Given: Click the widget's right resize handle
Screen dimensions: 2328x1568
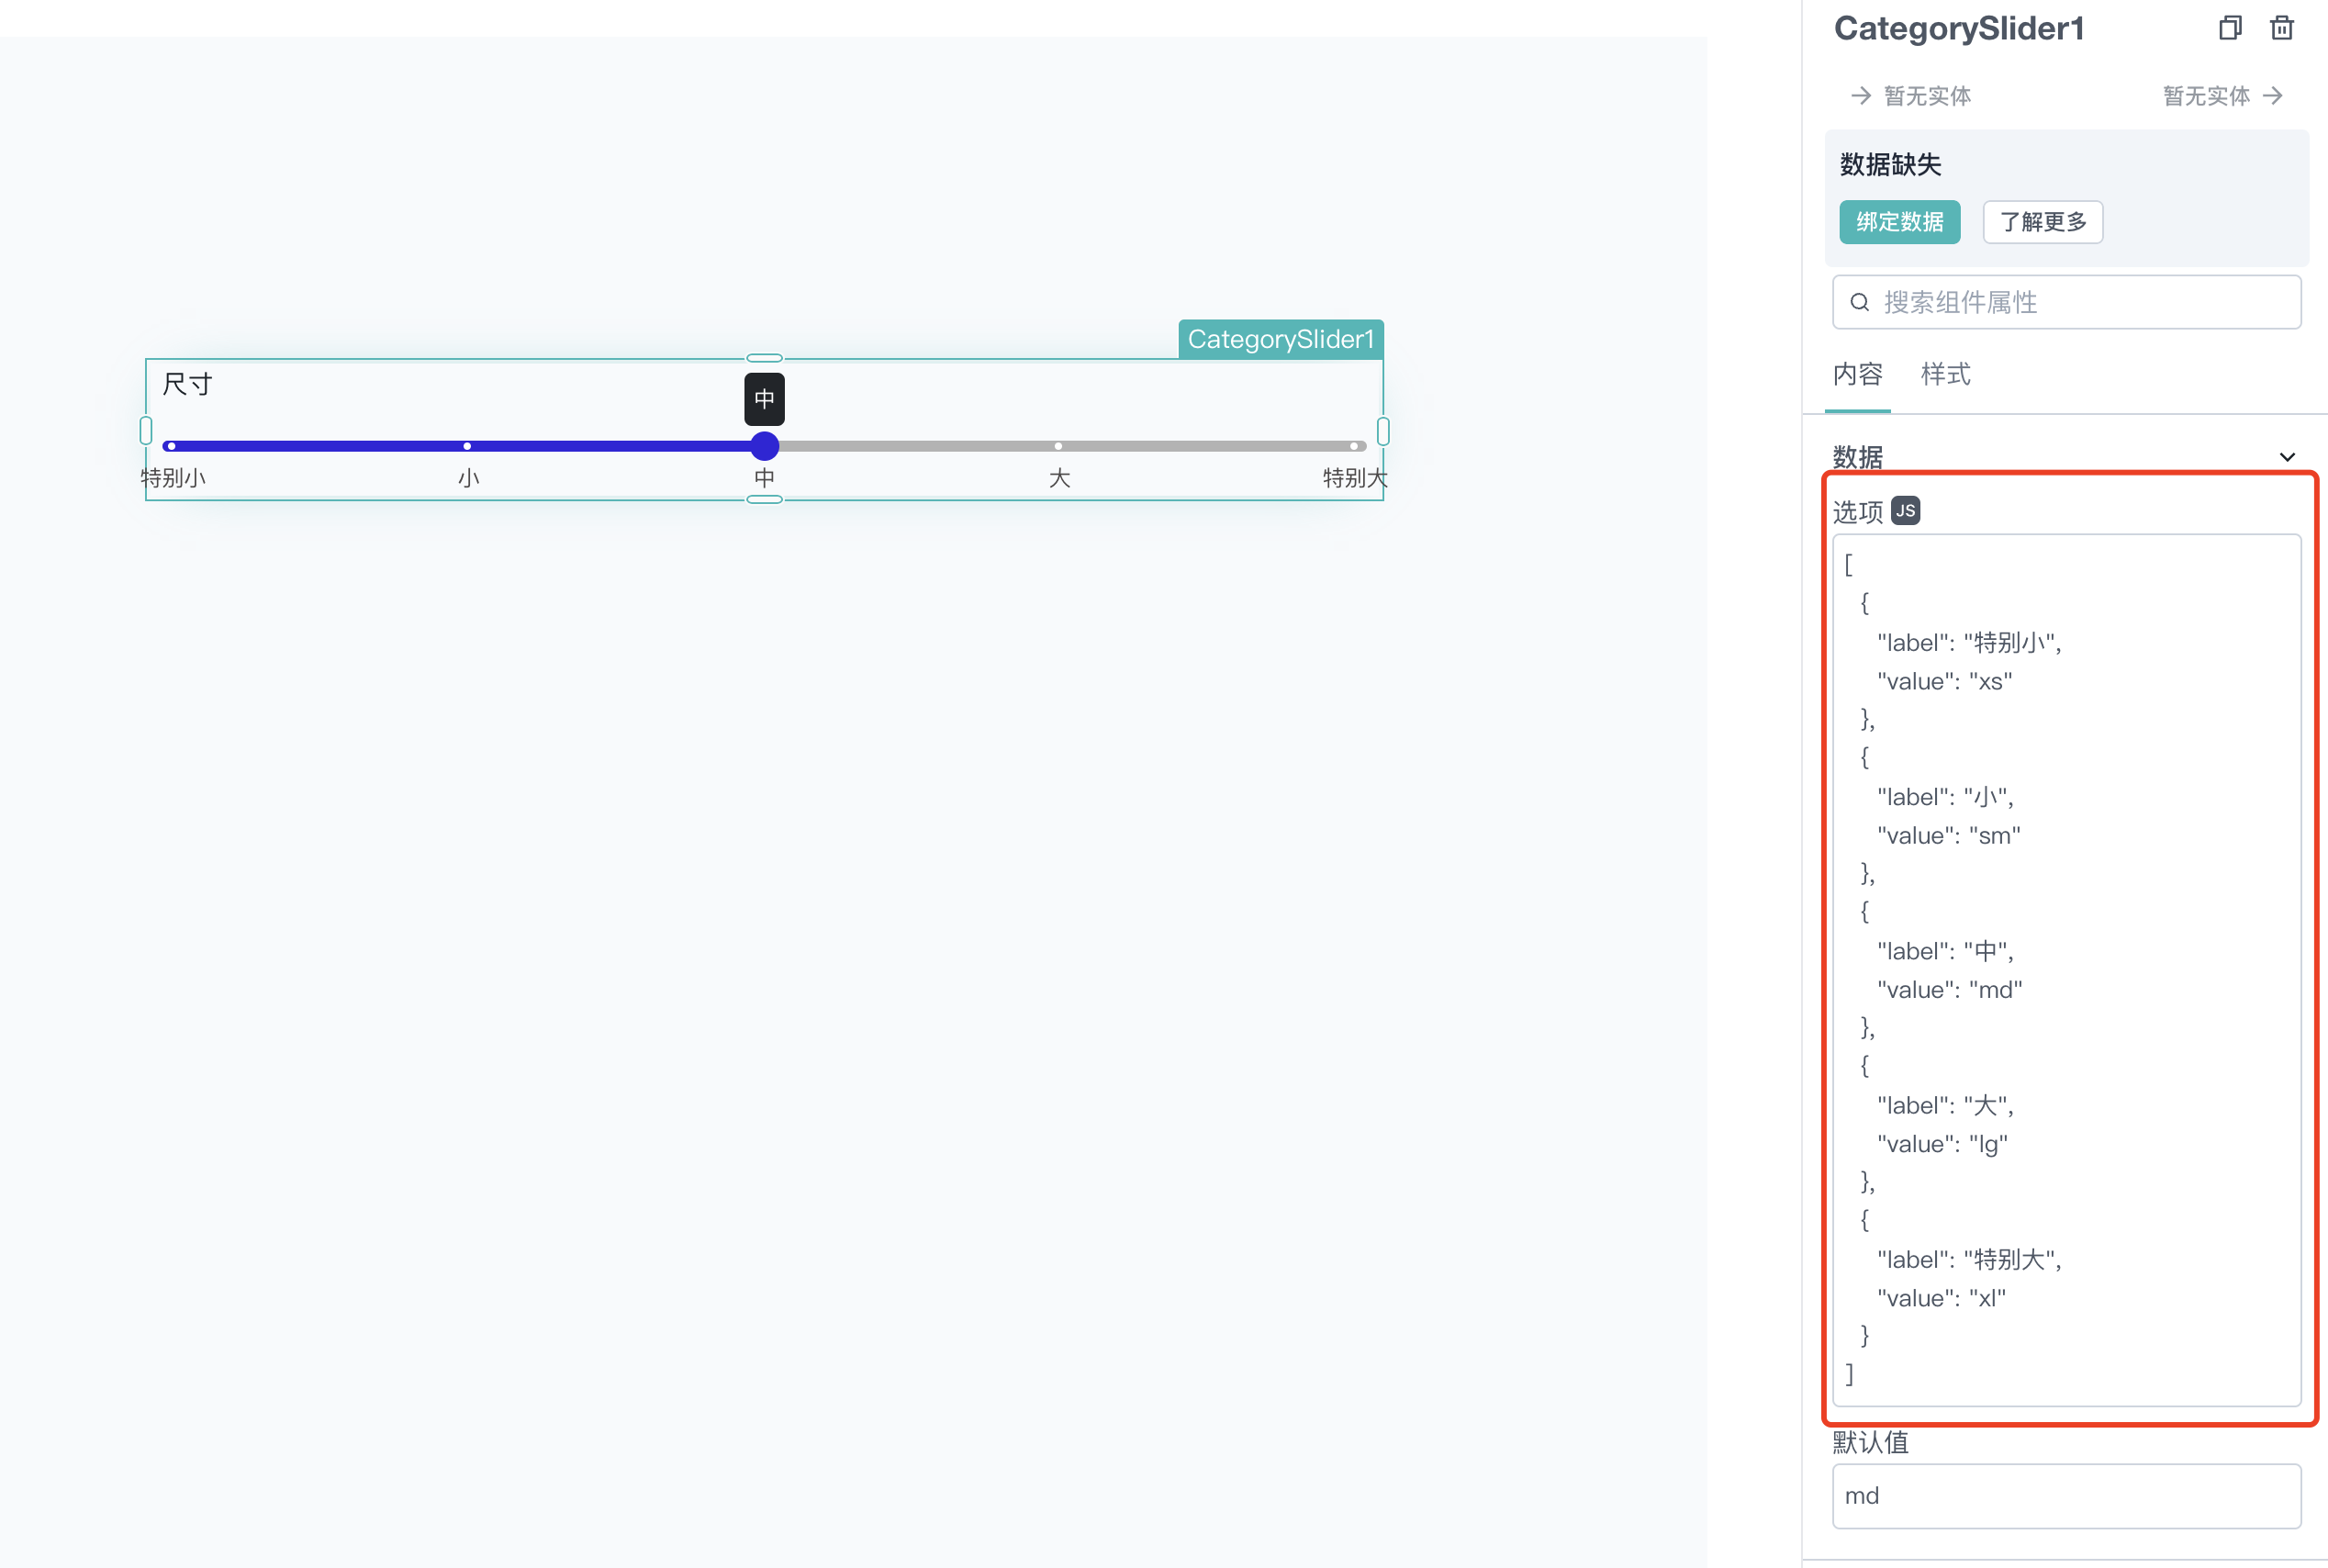Looking at the screenshot, I should tap(1383, 431).
